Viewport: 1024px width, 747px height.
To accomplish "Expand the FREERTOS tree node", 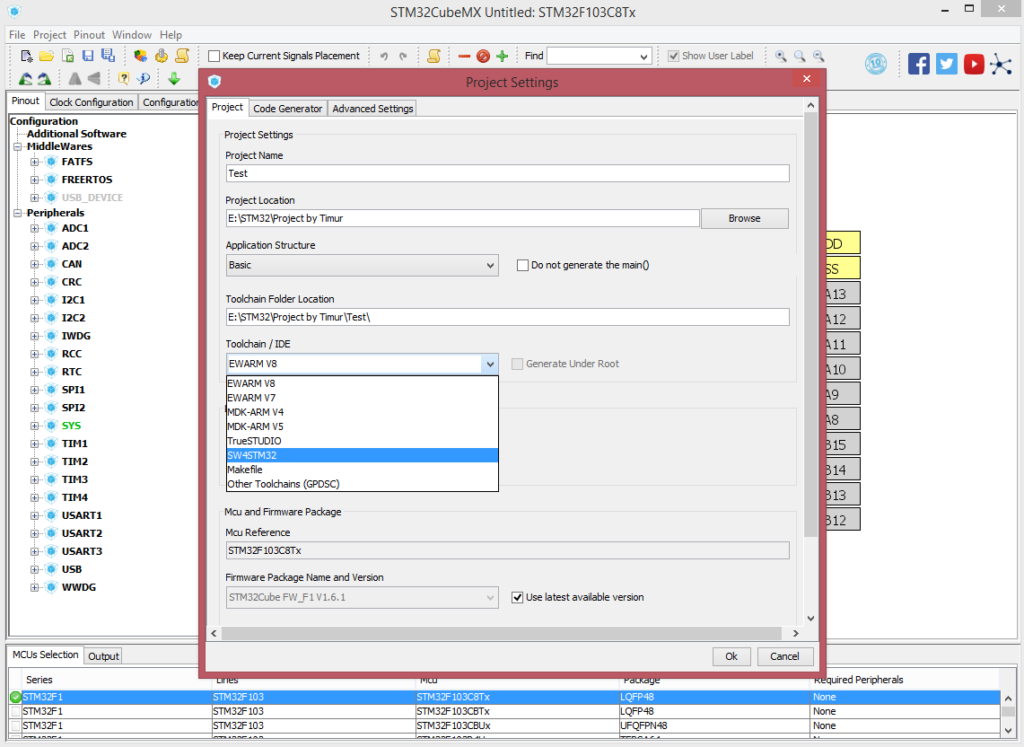I will tap(35, 180).
